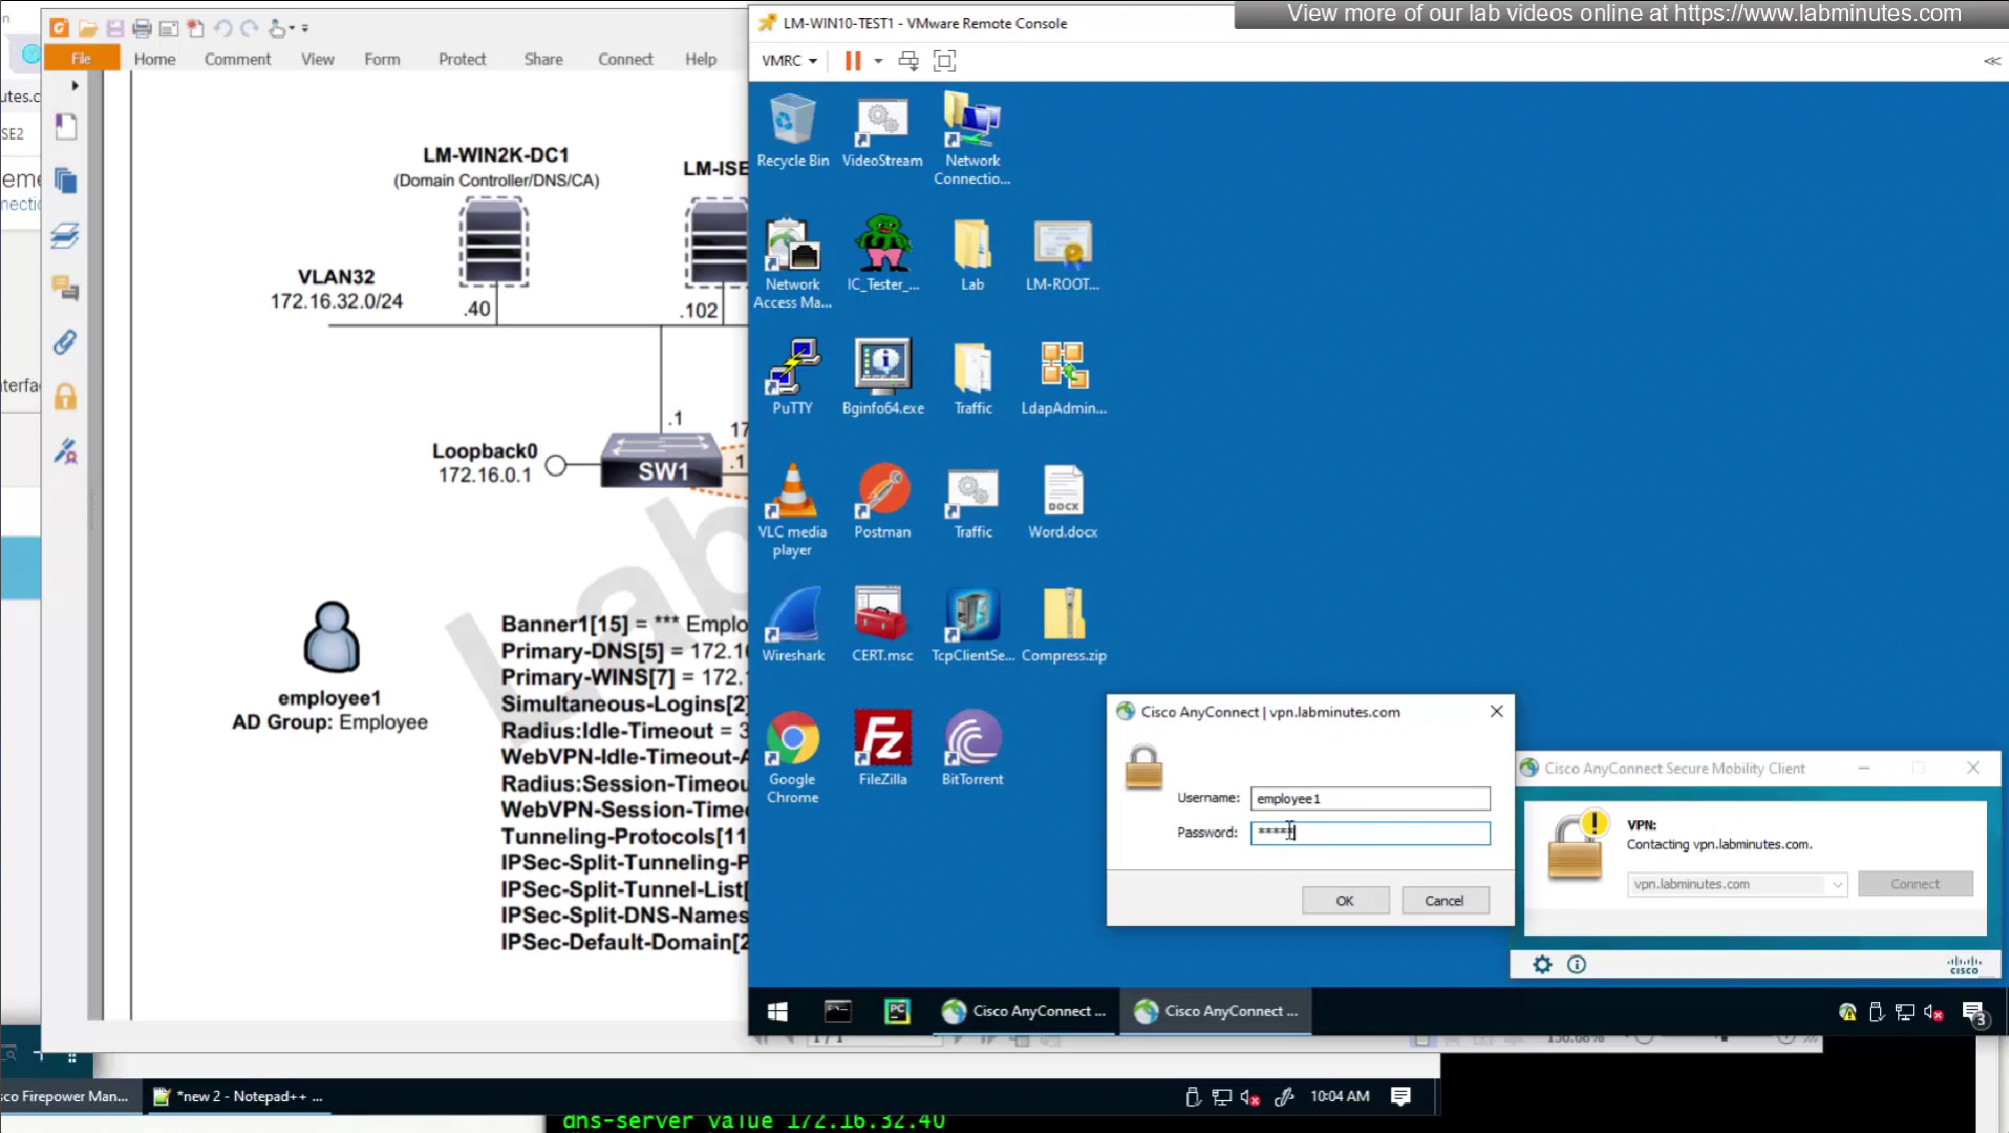Open the security lock sidebar panel

click(65, 397)
